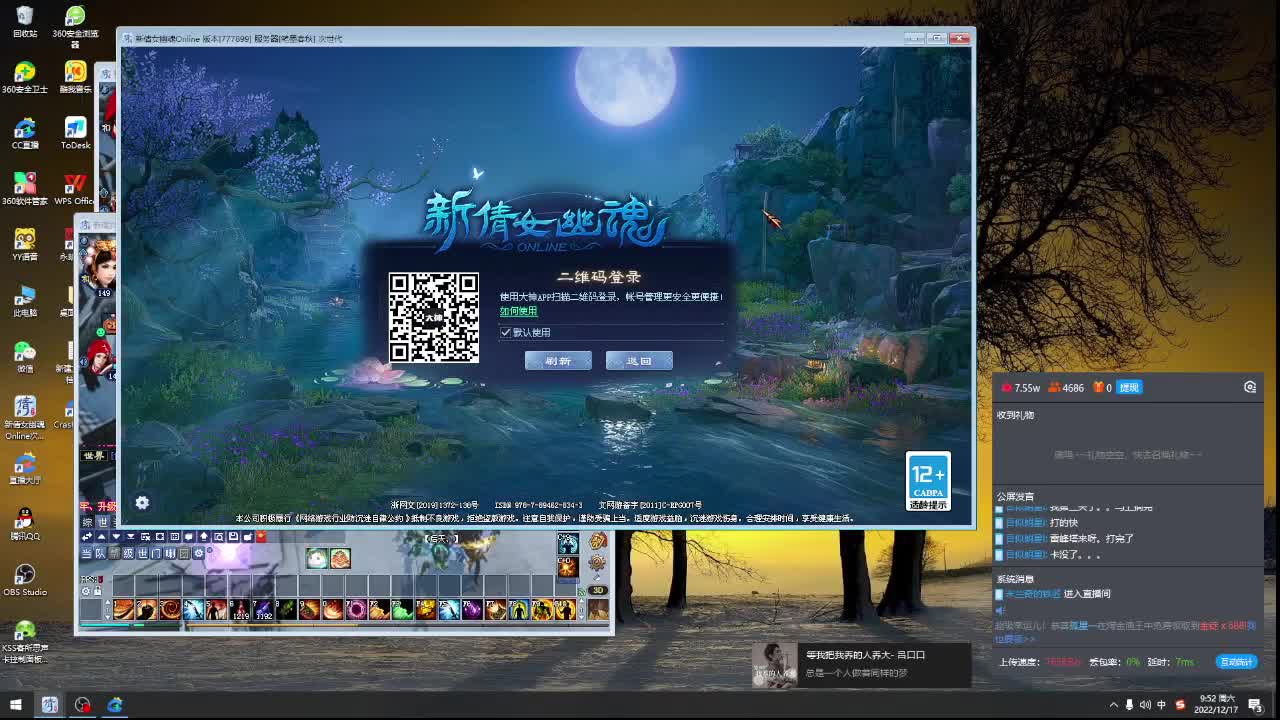Open OBS icon in the taskbar
This screenshot has width=1280, height=720.
point(82,704)
